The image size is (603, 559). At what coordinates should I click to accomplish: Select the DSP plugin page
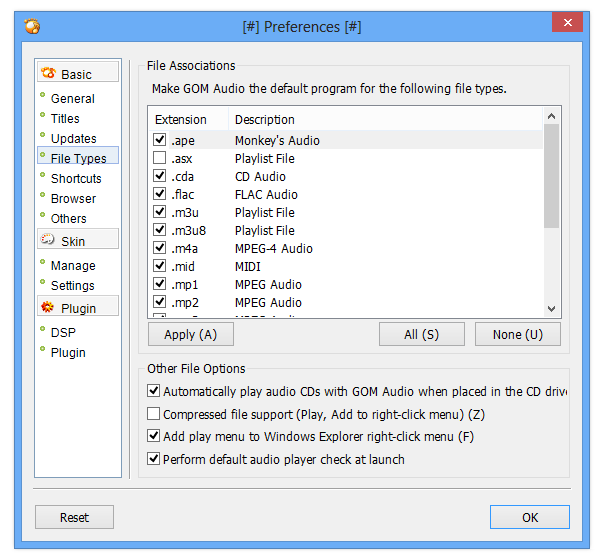[63, 332]
